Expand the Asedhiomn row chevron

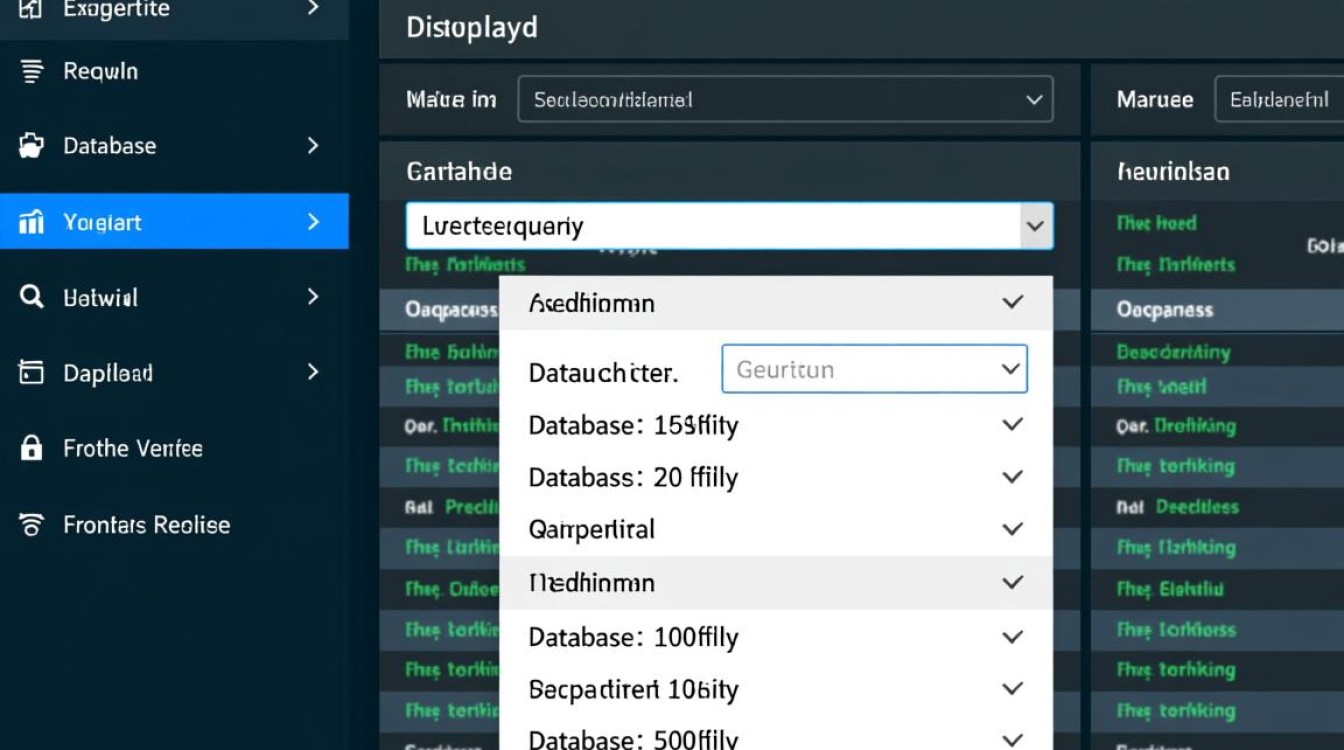1012,303
